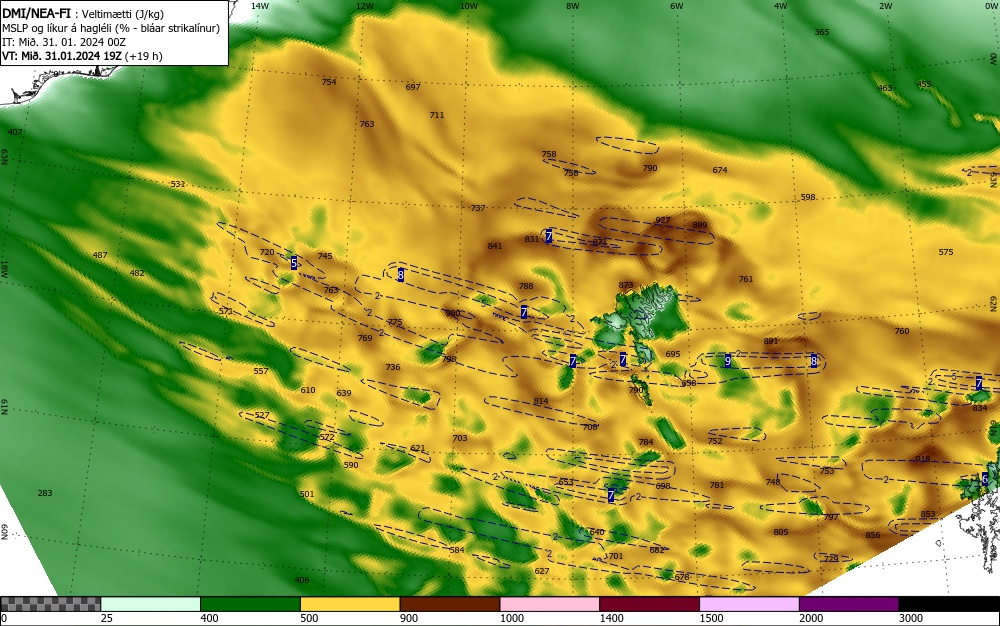Click the 1400 legend threshold label
This screenshot has height=626, width=1000.
click(x=611, y=618)
